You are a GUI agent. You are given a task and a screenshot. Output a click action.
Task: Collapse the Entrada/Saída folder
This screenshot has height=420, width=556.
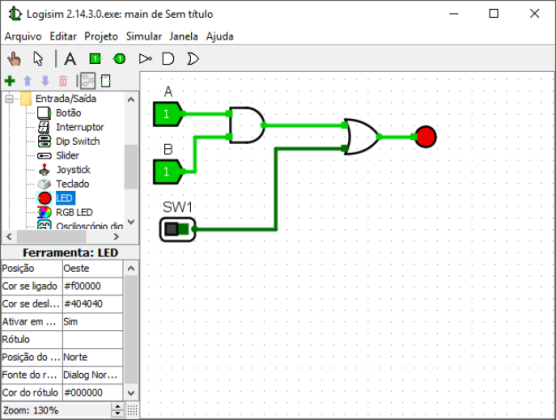click(10, 99)
